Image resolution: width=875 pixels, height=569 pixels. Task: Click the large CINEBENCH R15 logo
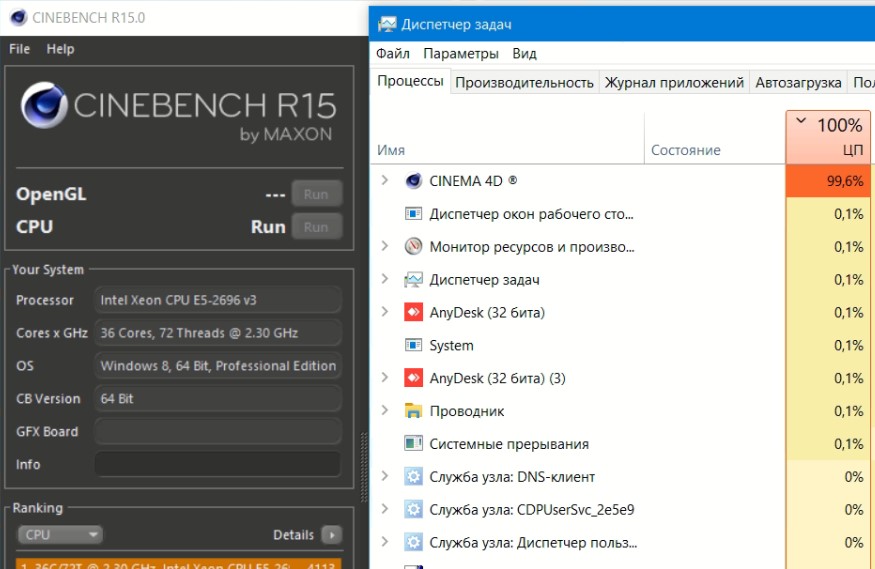pyautogui.click(x=179, y=112)
